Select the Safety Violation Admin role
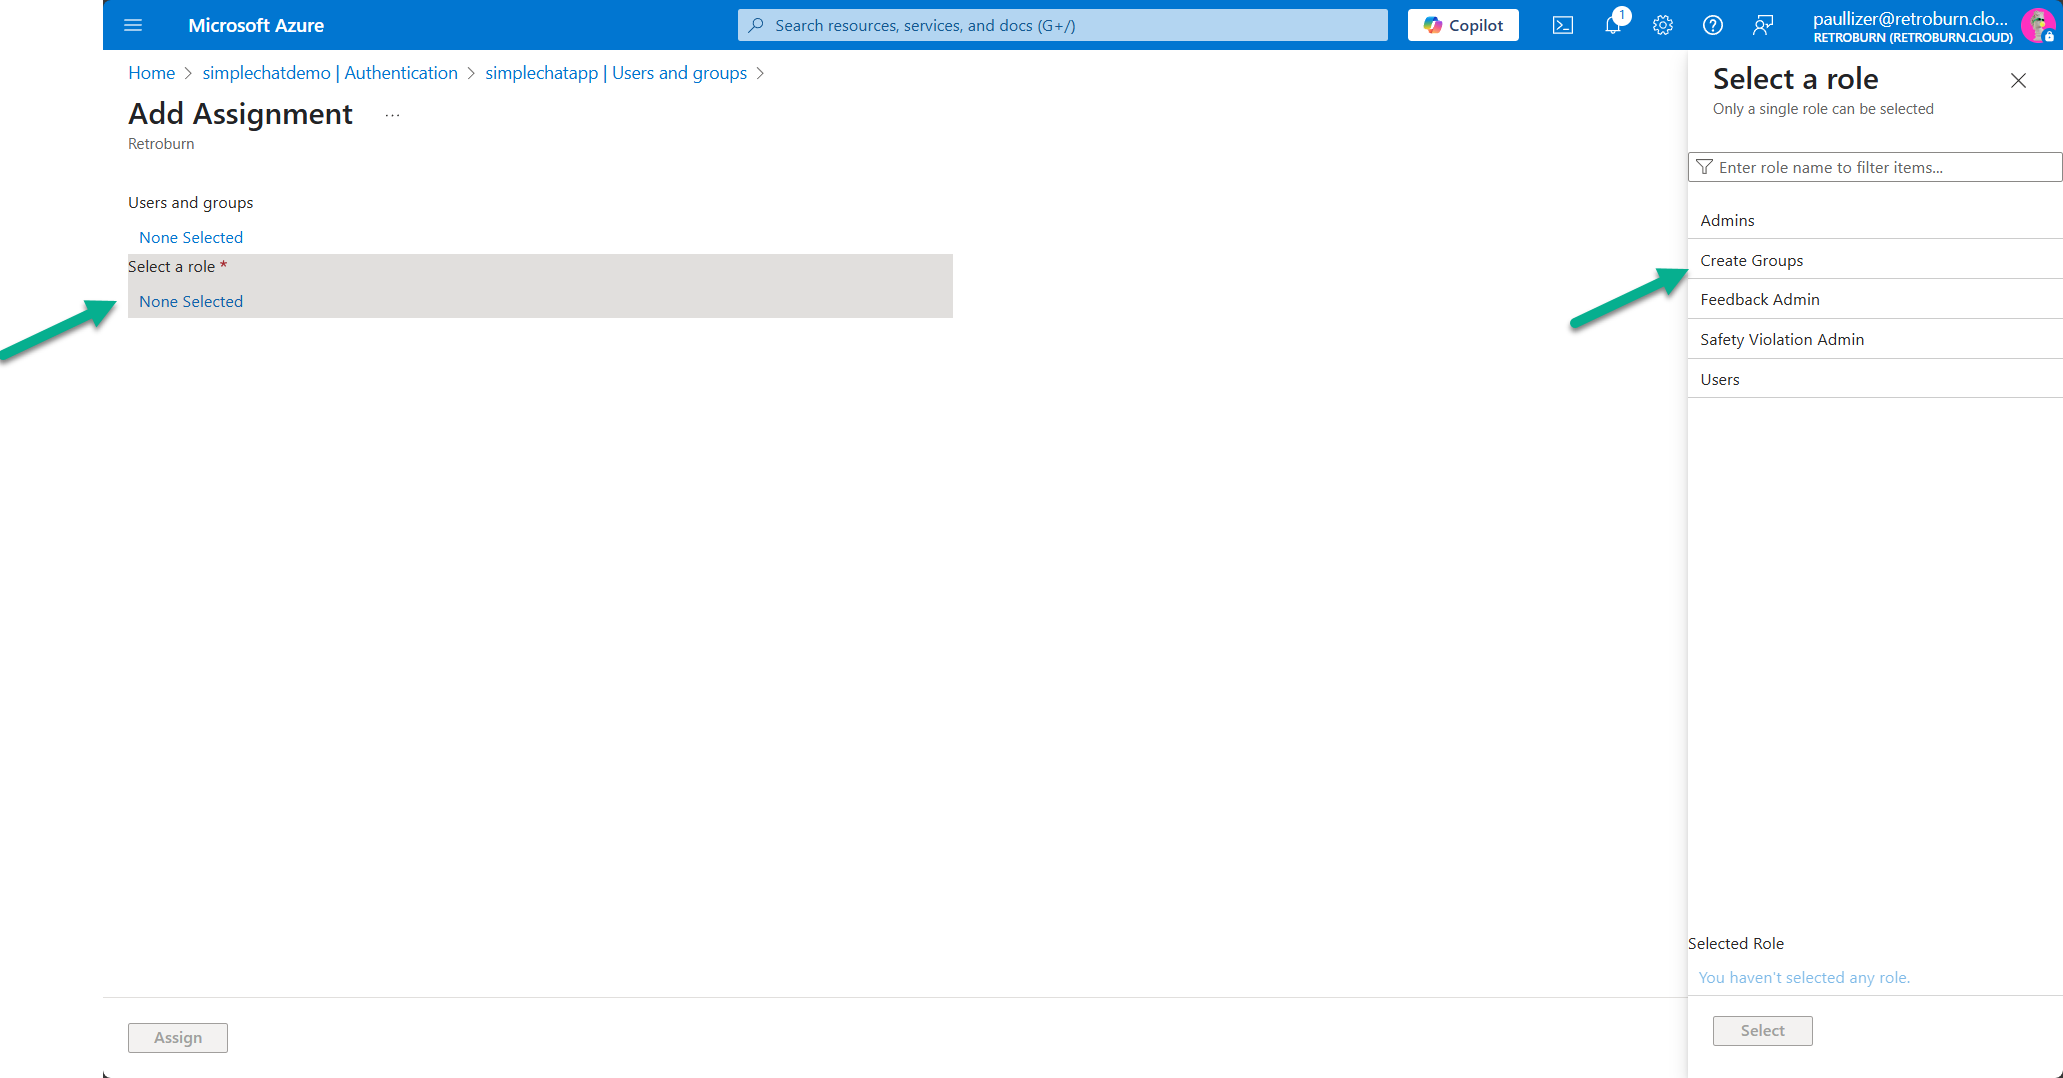The height and width of the screenshot is (1078, 2063). (1782, 339)
